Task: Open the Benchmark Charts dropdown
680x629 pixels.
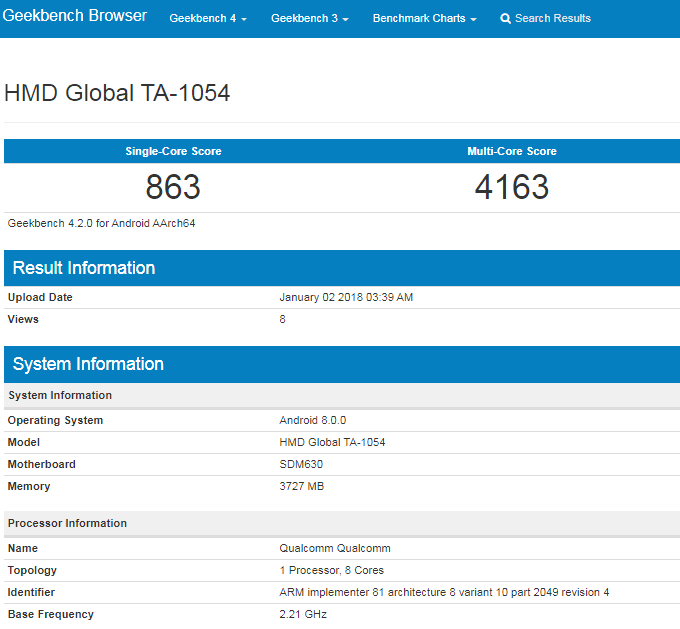Action: click(425, 18)
